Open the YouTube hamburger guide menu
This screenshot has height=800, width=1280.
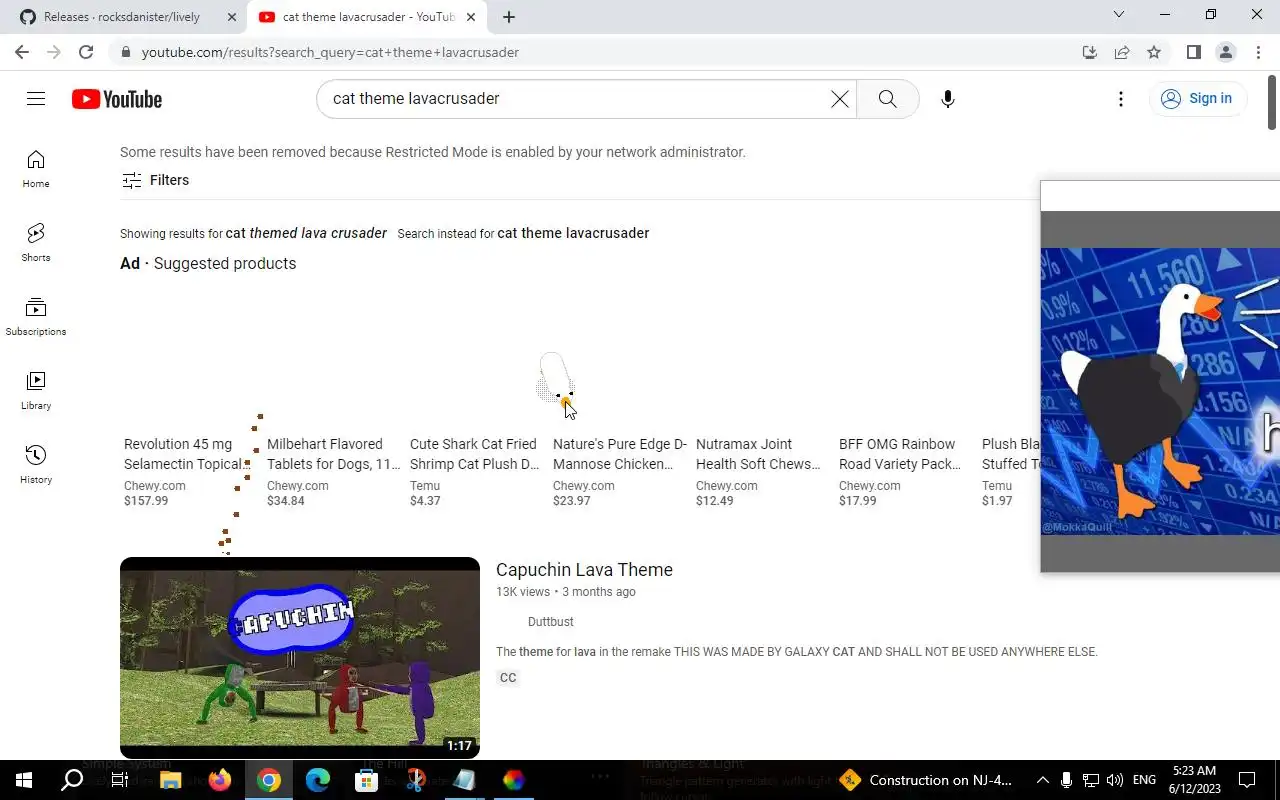36,98
